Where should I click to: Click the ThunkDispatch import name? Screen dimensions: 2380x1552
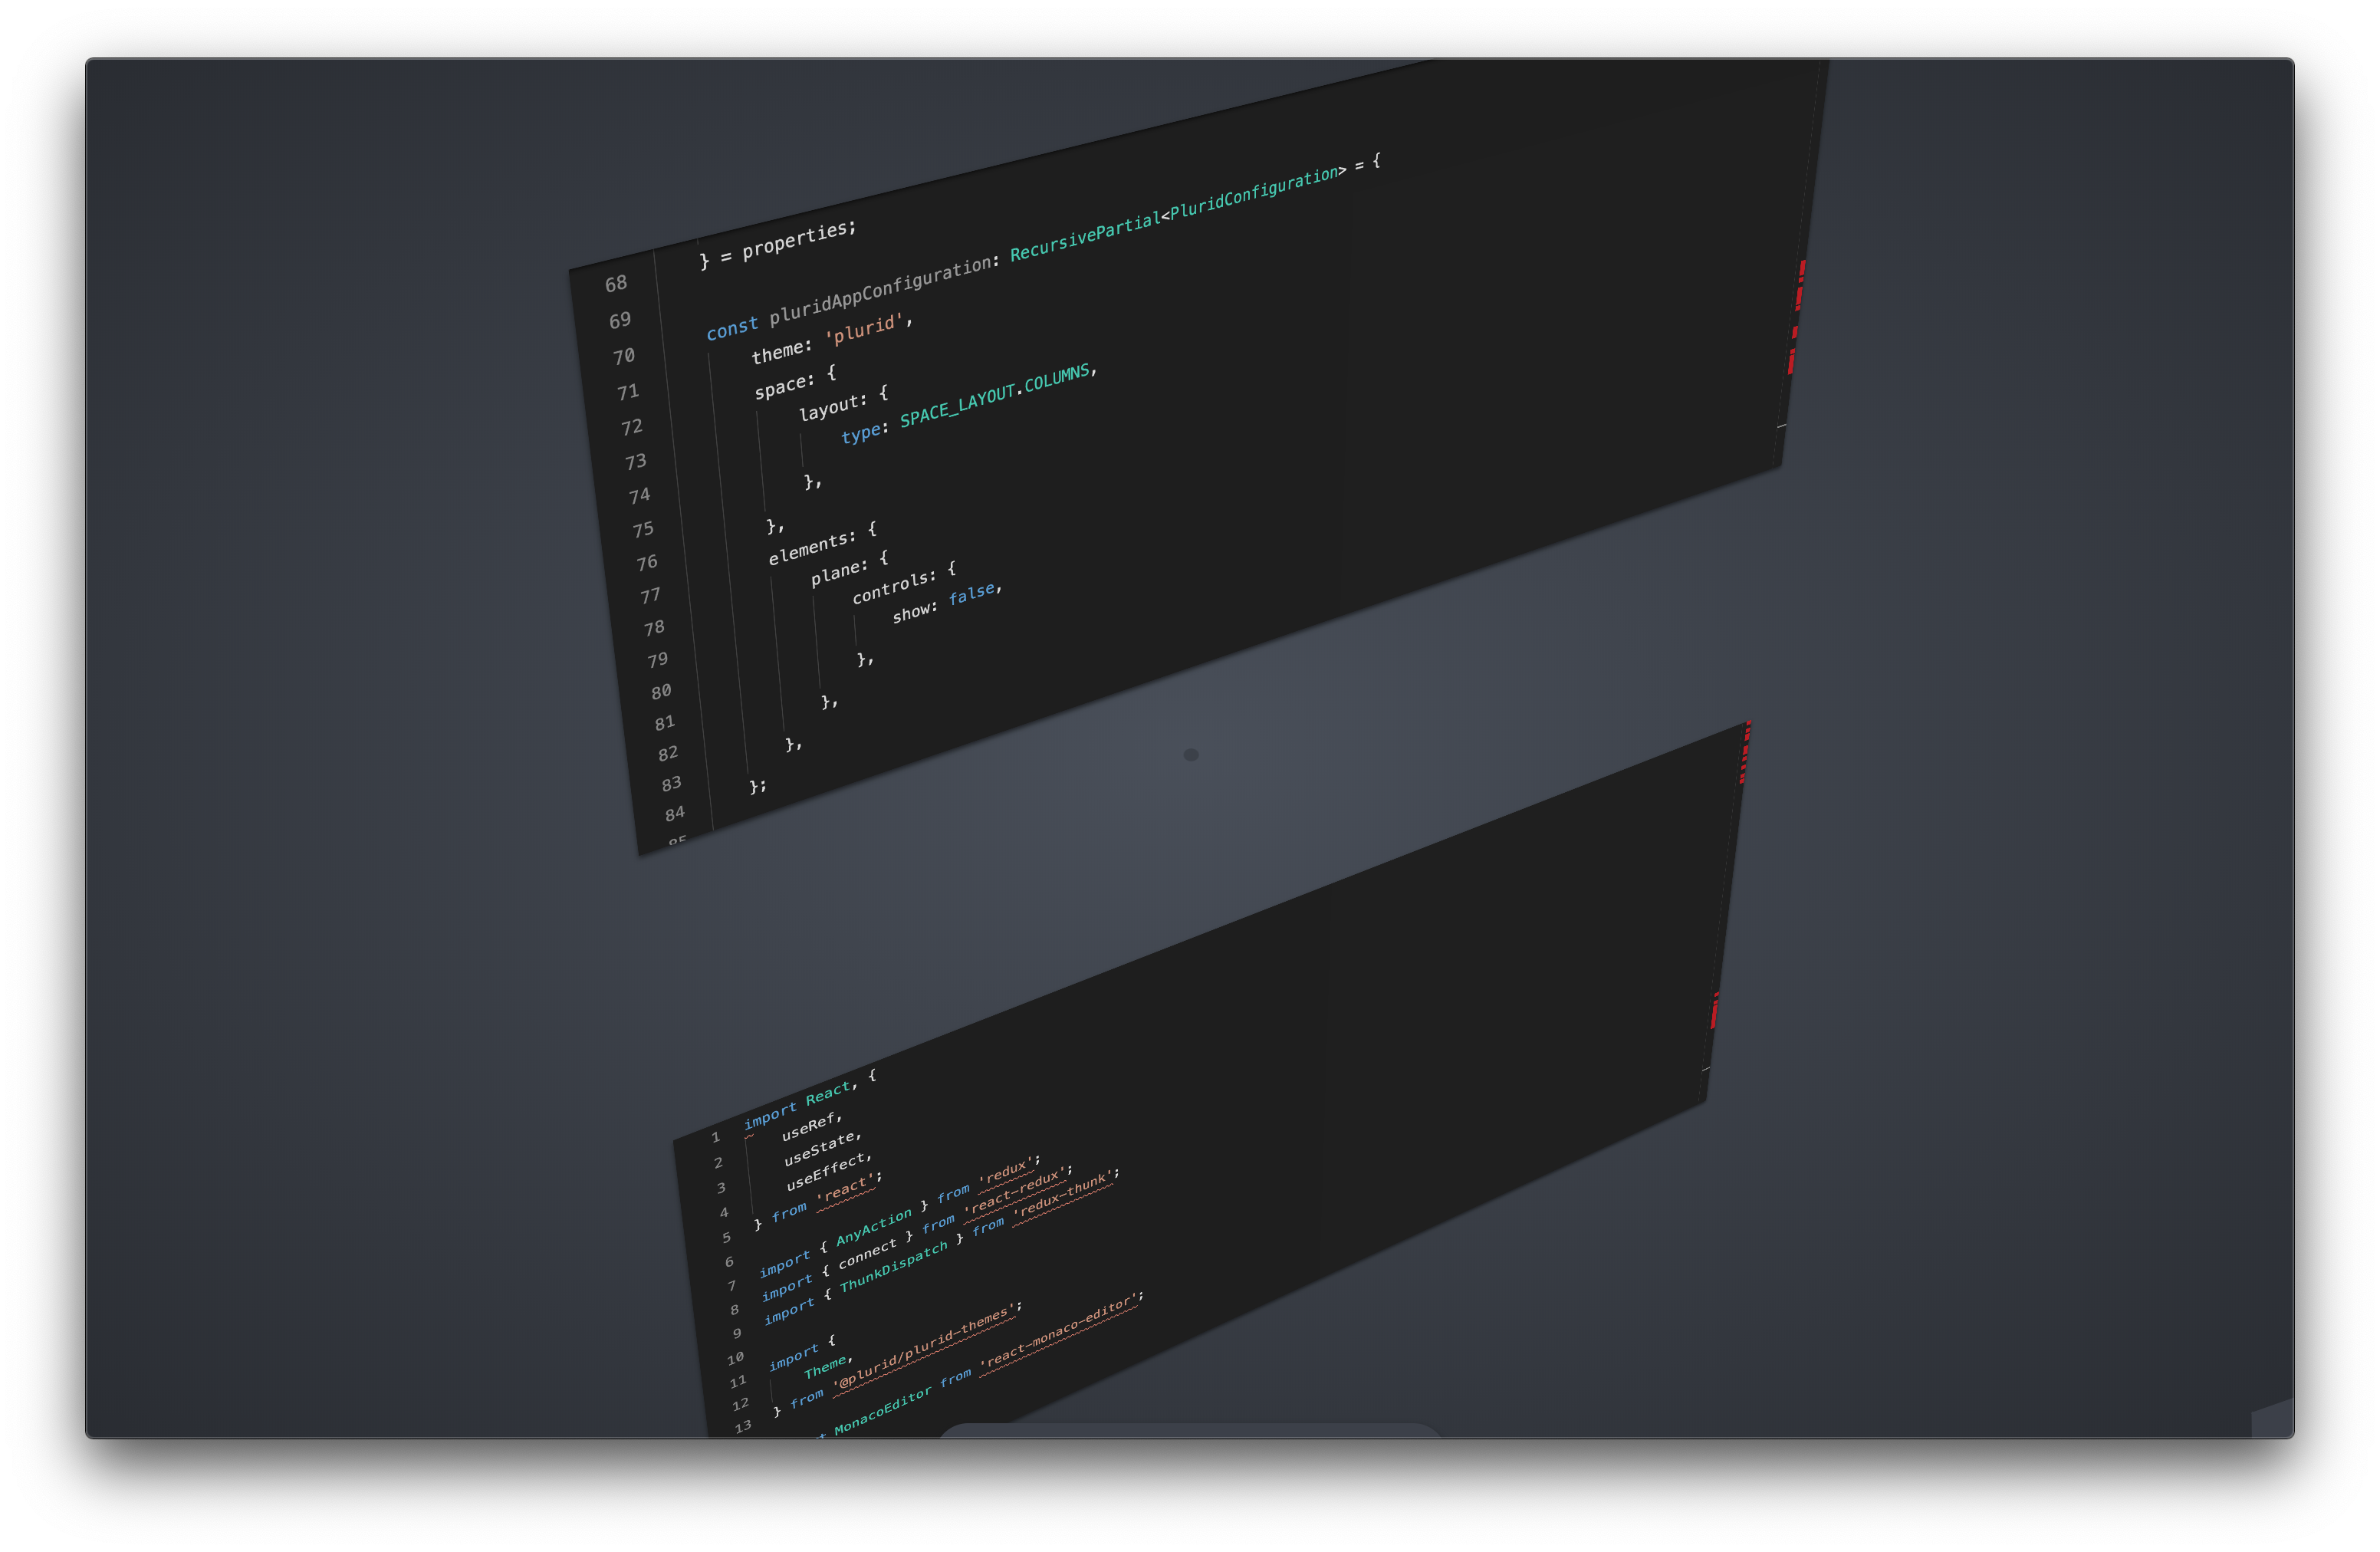(893, 1268)
